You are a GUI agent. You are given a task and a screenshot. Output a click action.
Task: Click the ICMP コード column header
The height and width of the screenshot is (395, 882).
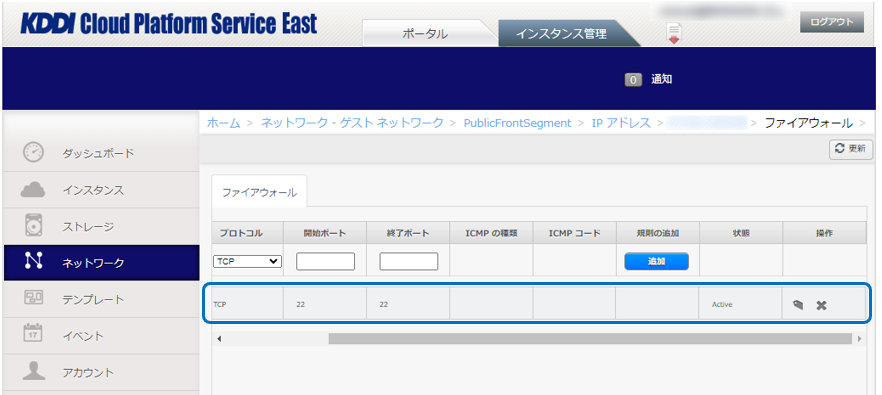pos(575,233)
